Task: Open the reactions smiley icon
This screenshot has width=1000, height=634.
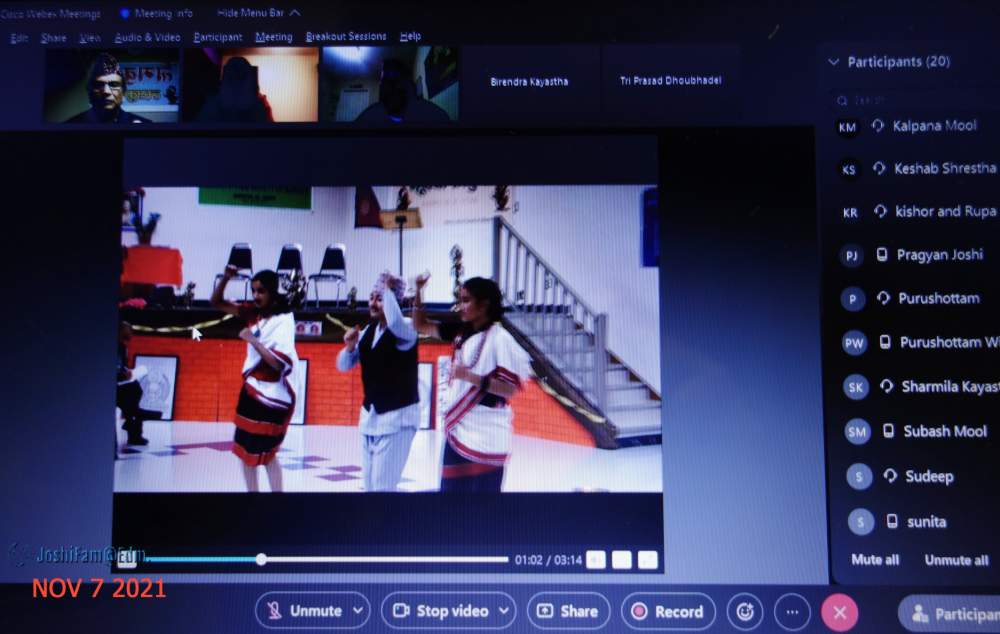Action: pos(745,612)
